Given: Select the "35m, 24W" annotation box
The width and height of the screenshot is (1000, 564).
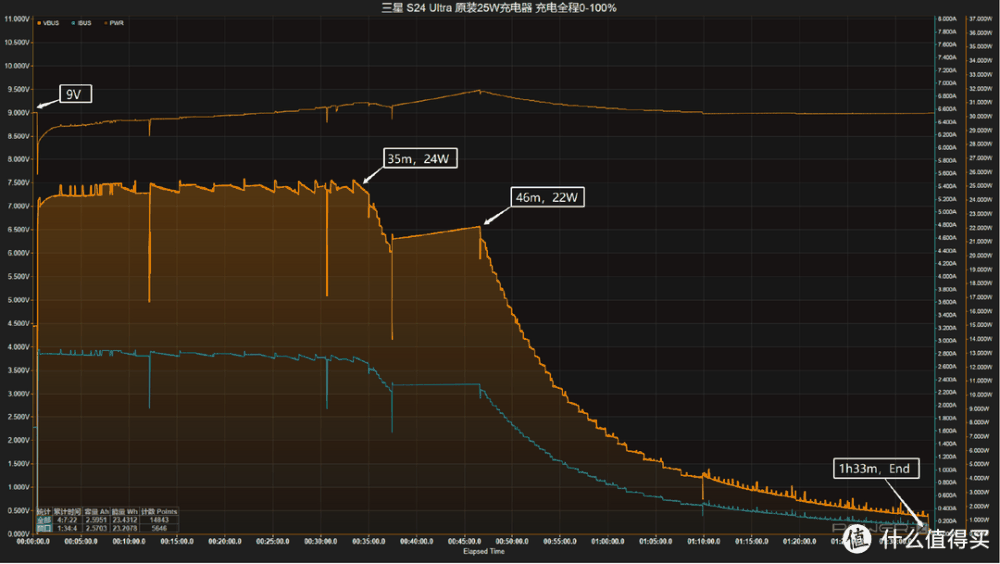Looking at the screenshot, I should click(416, 159).
